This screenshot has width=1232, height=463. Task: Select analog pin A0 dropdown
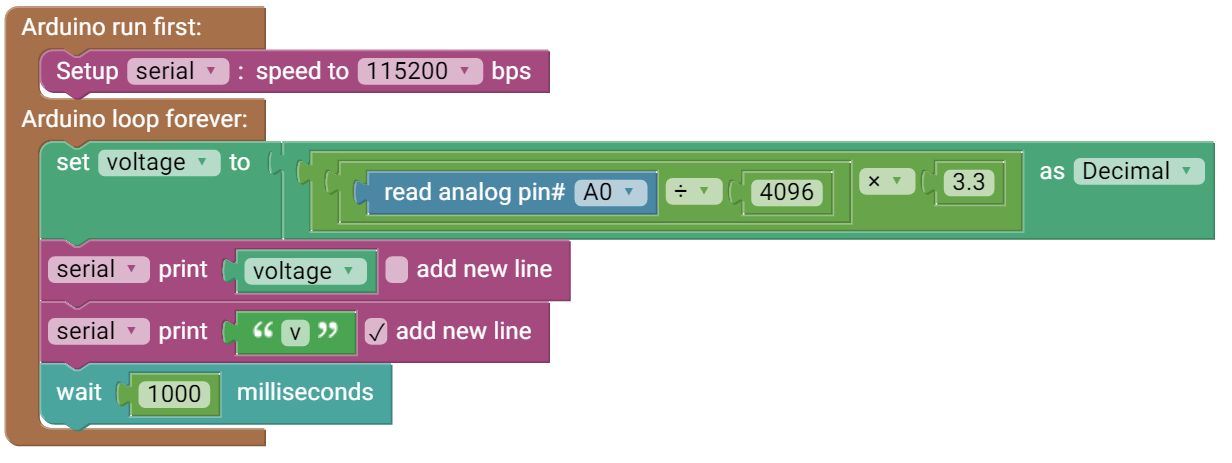pos(610,192)
